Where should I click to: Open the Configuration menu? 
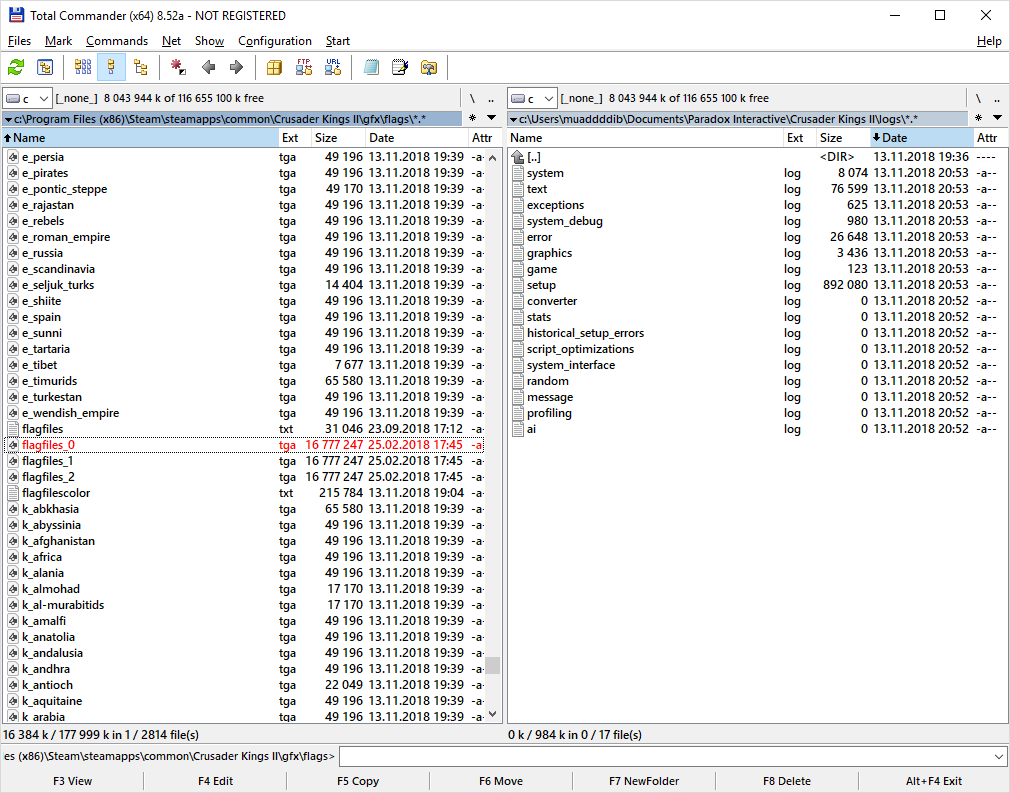coord(274,41)
